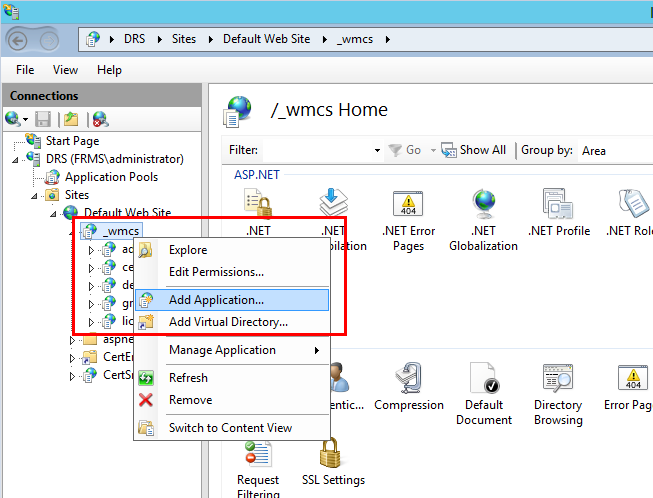Open the .NET Globalization feature icon
The image size is (653, 498).
pos(483,205)
